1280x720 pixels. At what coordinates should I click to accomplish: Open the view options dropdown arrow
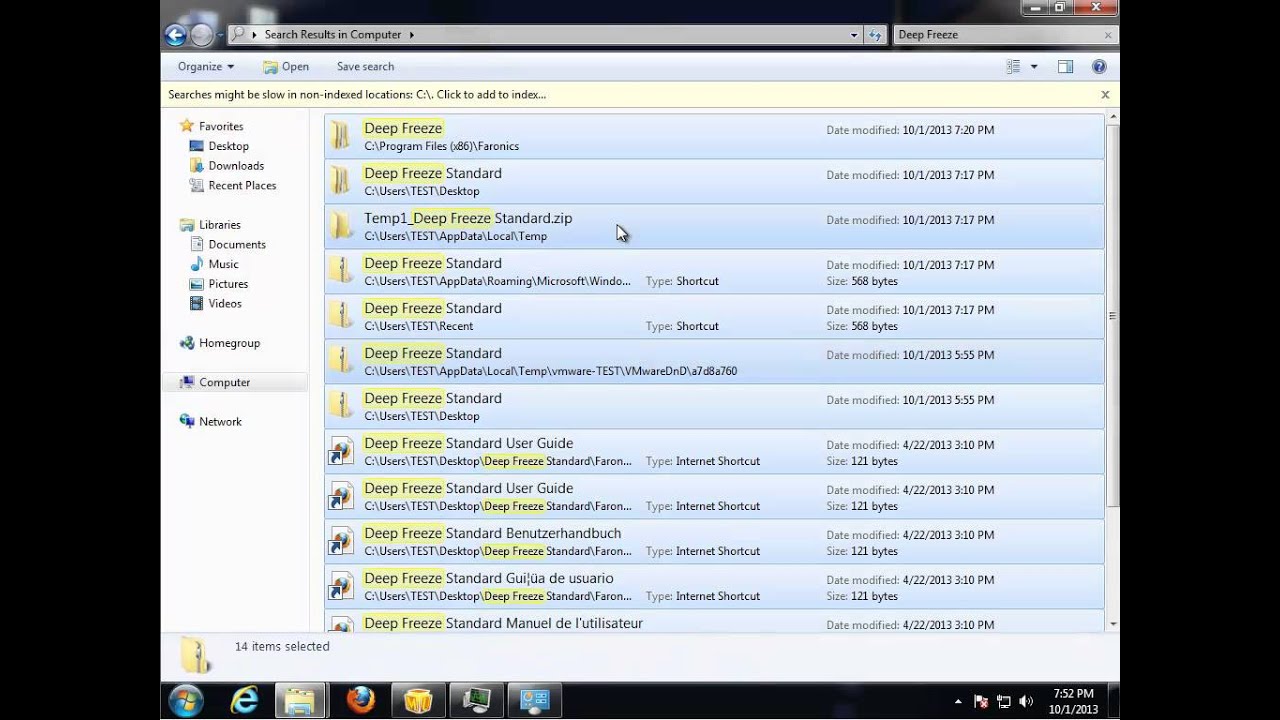(1034, 67)
